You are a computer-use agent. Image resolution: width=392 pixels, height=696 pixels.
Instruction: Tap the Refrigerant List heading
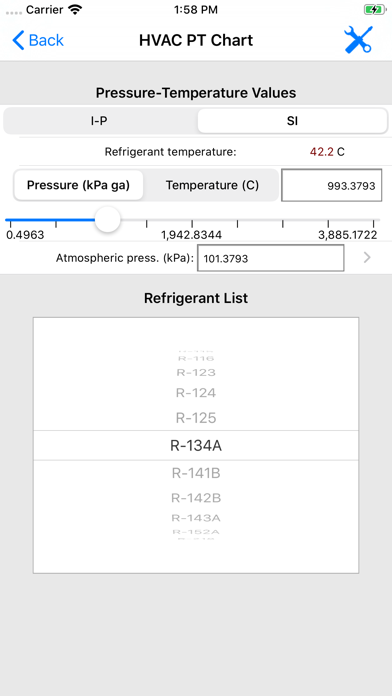(196, 298)
